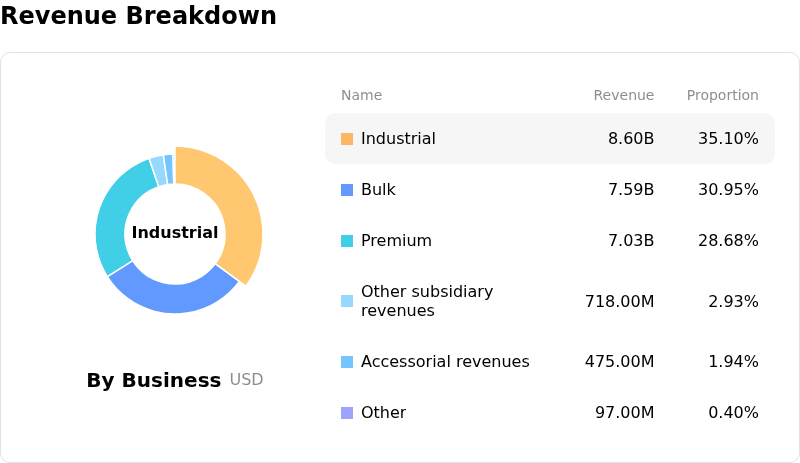Select the Industrial row in the table
Image resolution: width=800 pixels, height=463 pixels.
[x=549, y=139]
